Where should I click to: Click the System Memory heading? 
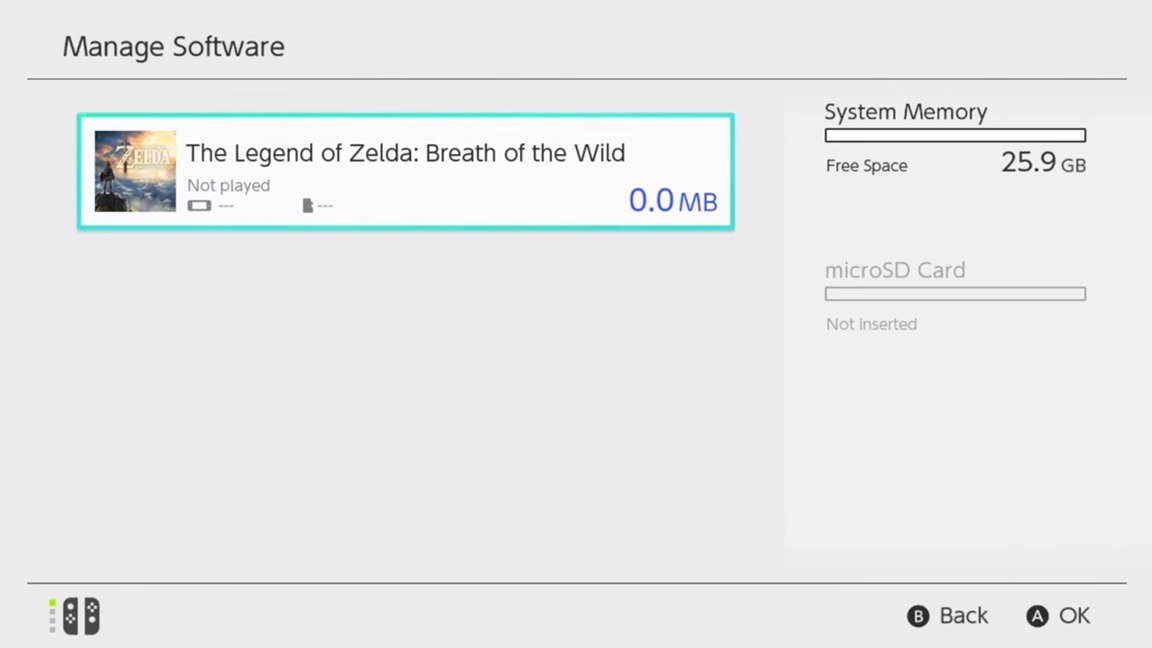[905, 112]
